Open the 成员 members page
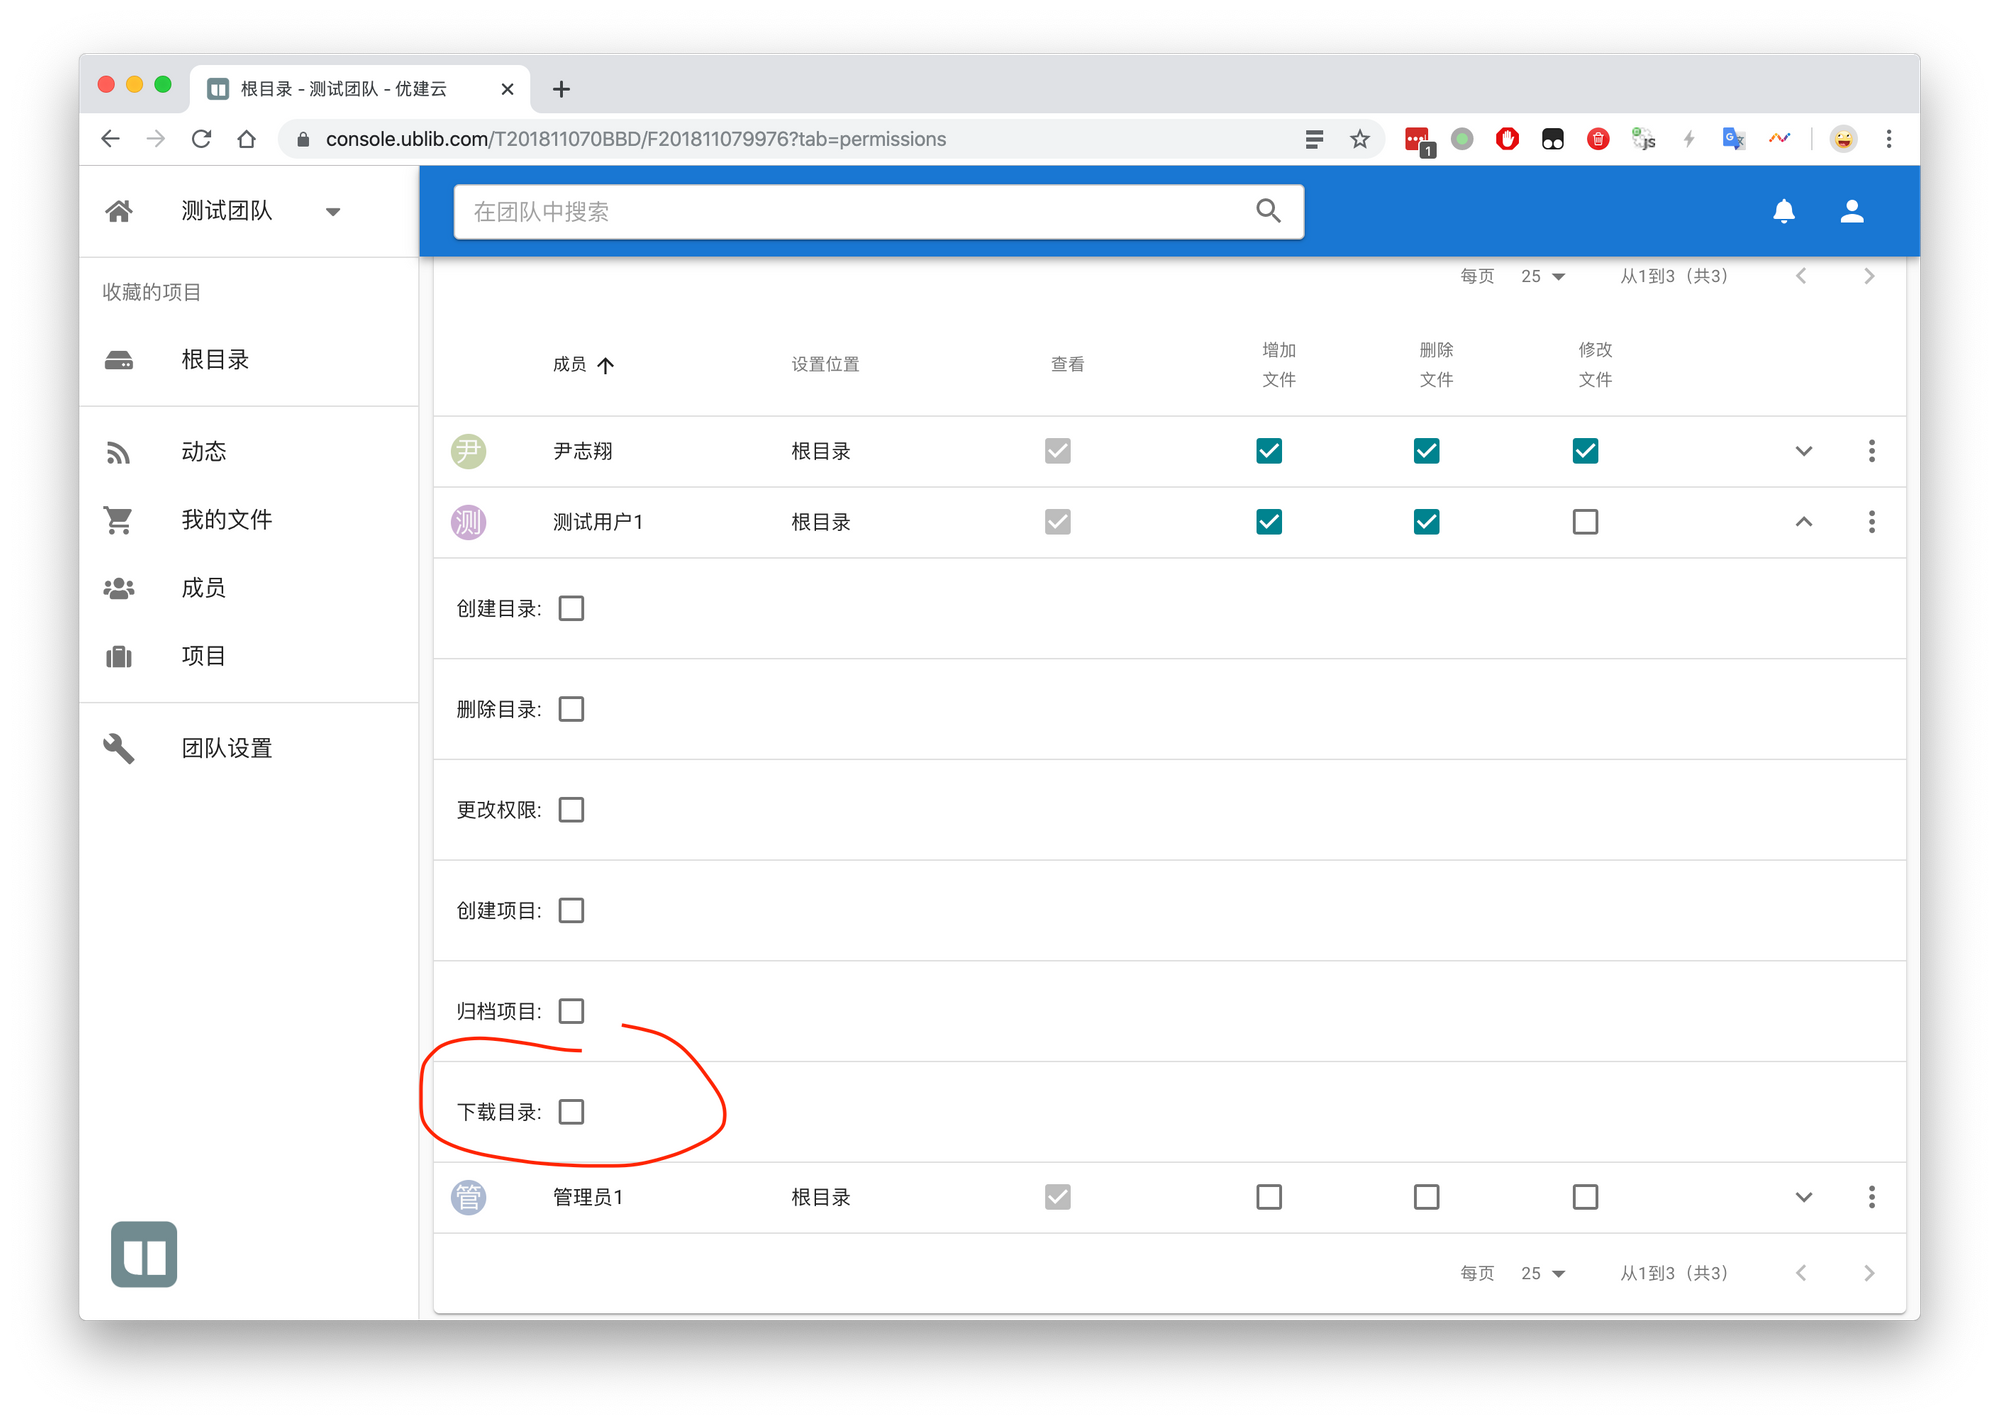This screenshot has width=2000, height=1426. point(204,588)
